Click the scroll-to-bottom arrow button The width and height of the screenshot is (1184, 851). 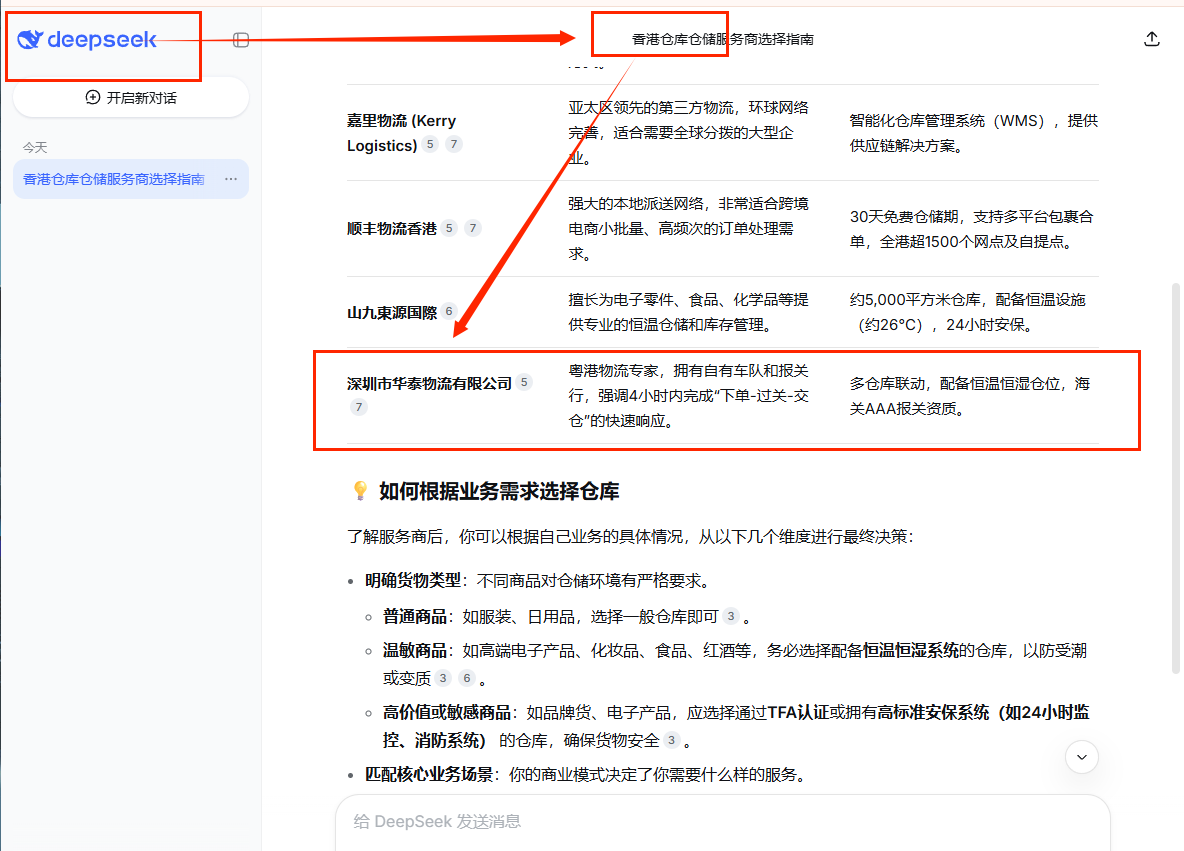coord(1082,757)
